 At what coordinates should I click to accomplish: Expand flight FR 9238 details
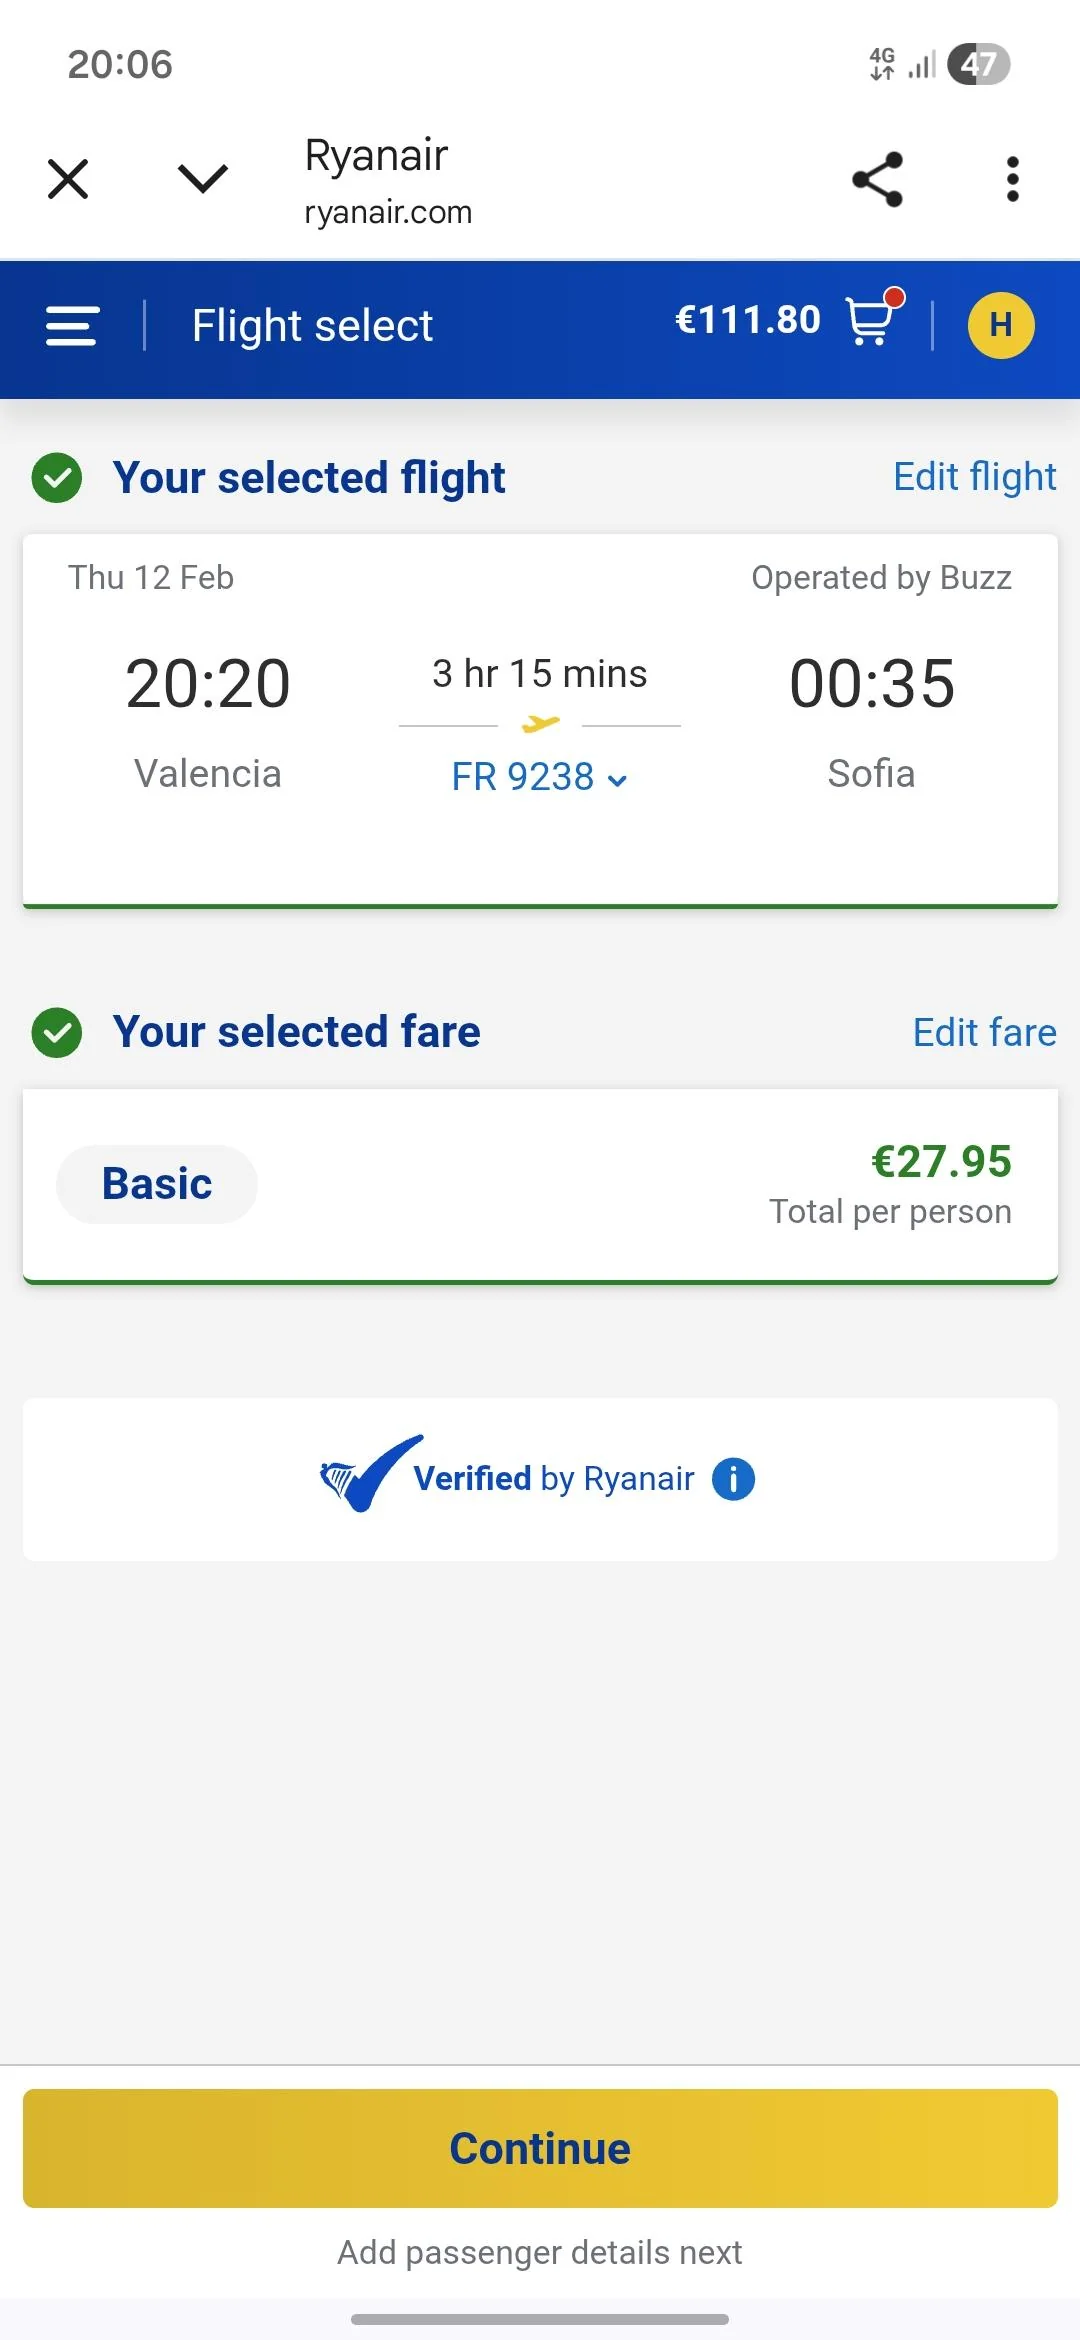(539, 777)
